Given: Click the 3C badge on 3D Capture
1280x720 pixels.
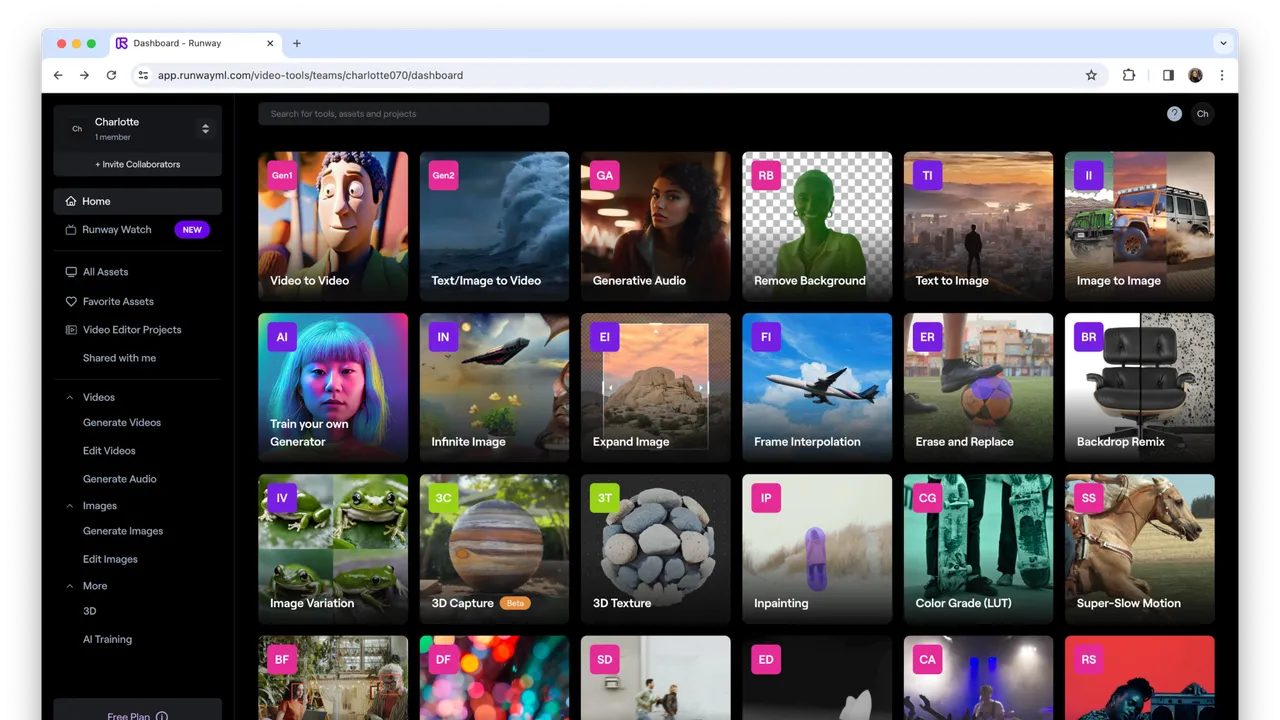Looking at the screenshot, I should click(443, 498).
